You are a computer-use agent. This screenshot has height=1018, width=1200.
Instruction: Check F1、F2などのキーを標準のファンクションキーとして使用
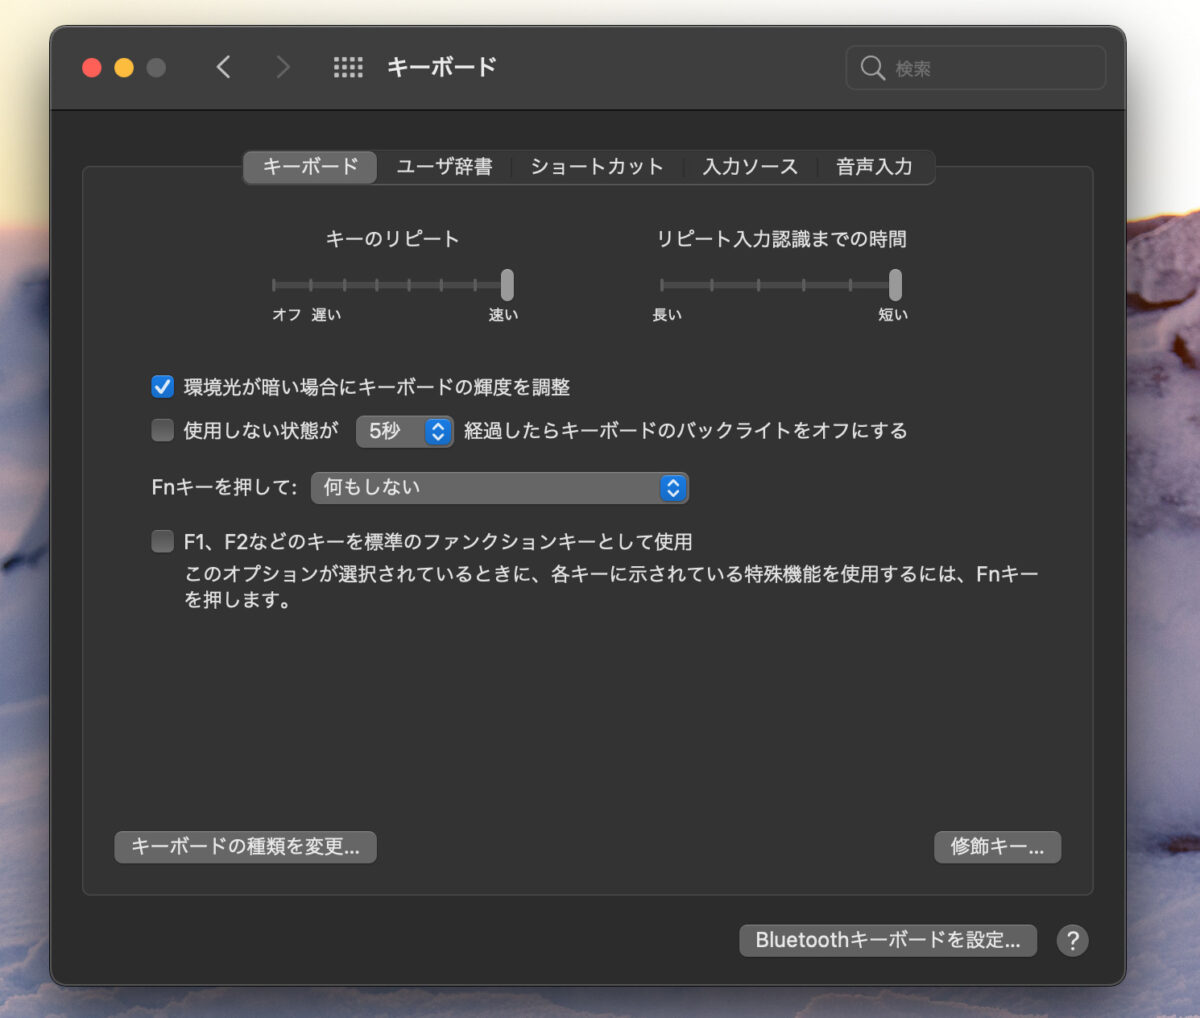pos(162,541)
